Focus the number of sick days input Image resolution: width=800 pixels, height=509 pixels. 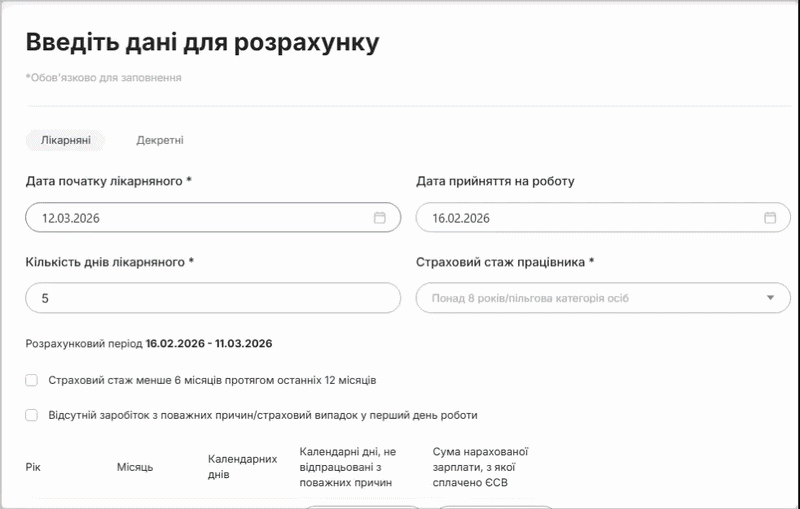pos(212,298)
